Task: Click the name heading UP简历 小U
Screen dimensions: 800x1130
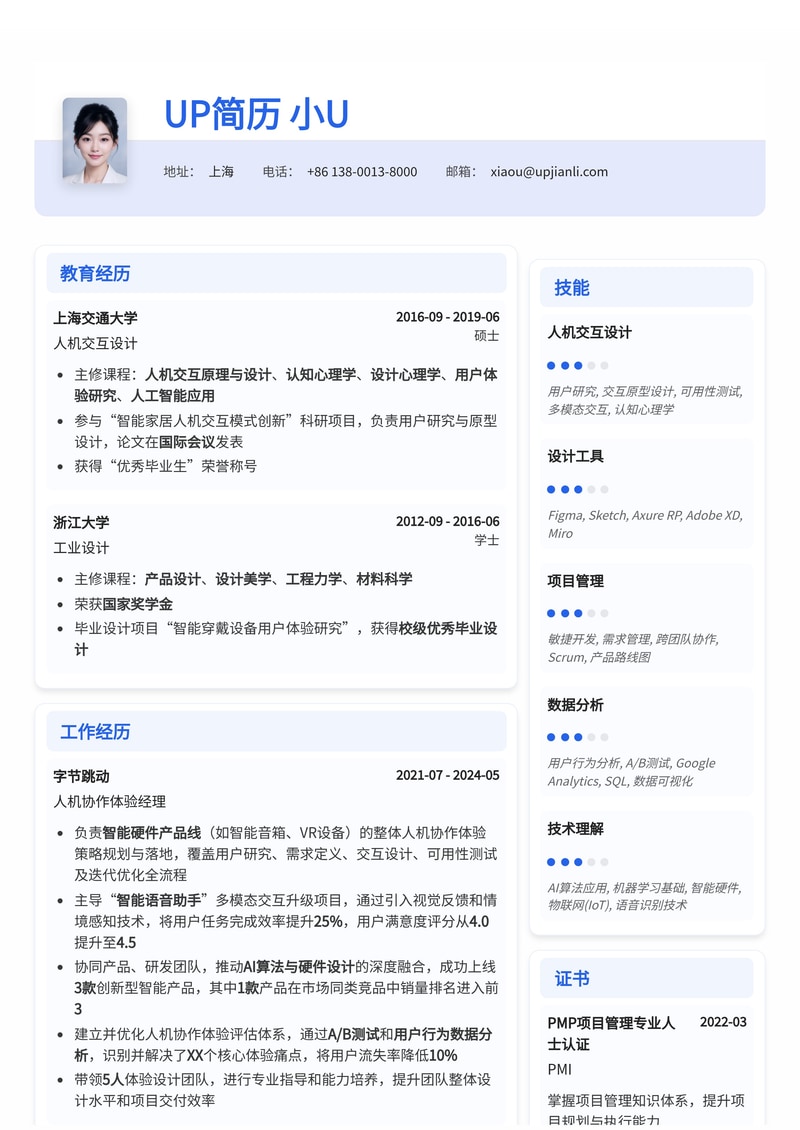Action: [256, 114]
